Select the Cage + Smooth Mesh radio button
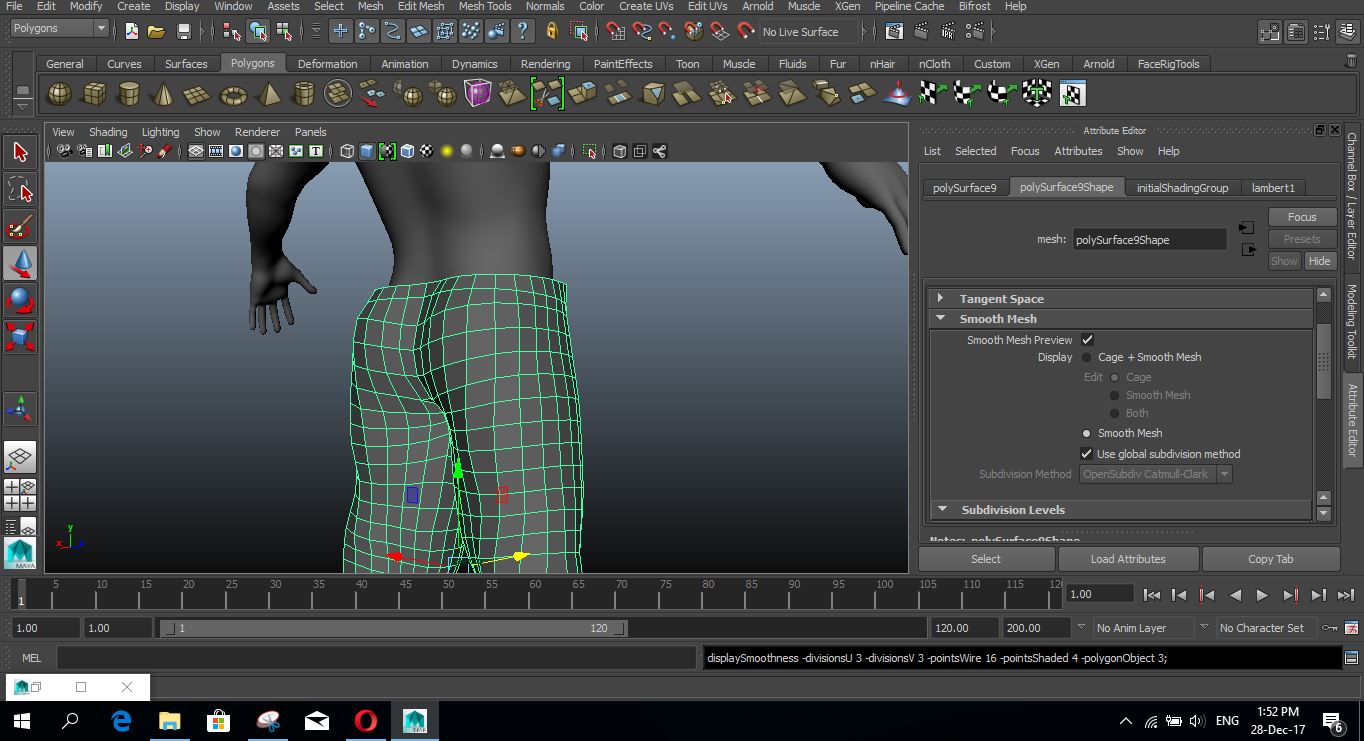The image size is (1364, 741). [1086, 357]
